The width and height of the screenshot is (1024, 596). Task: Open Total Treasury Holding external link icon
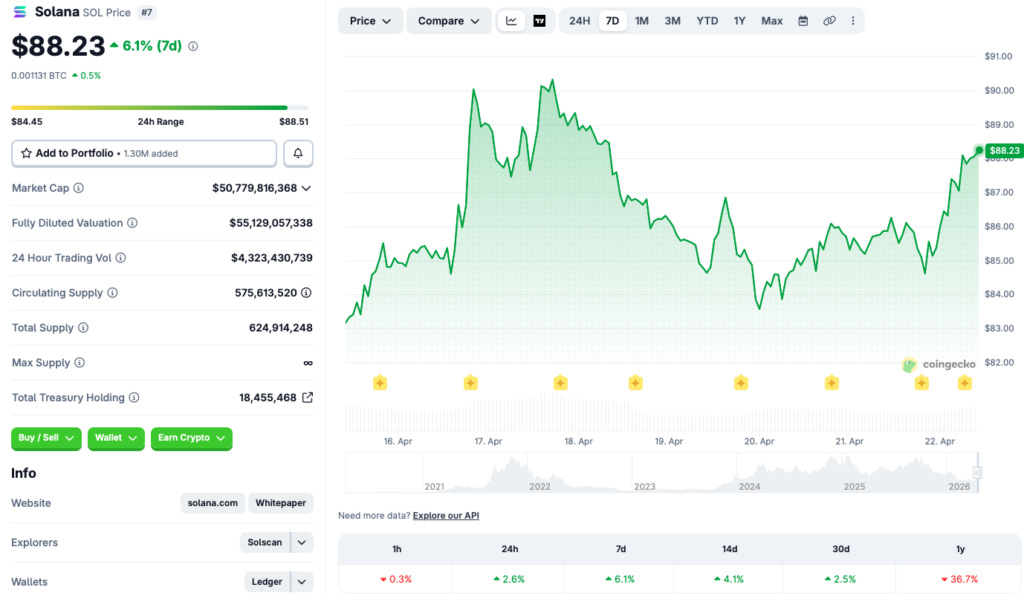click(x=307, y=398)
